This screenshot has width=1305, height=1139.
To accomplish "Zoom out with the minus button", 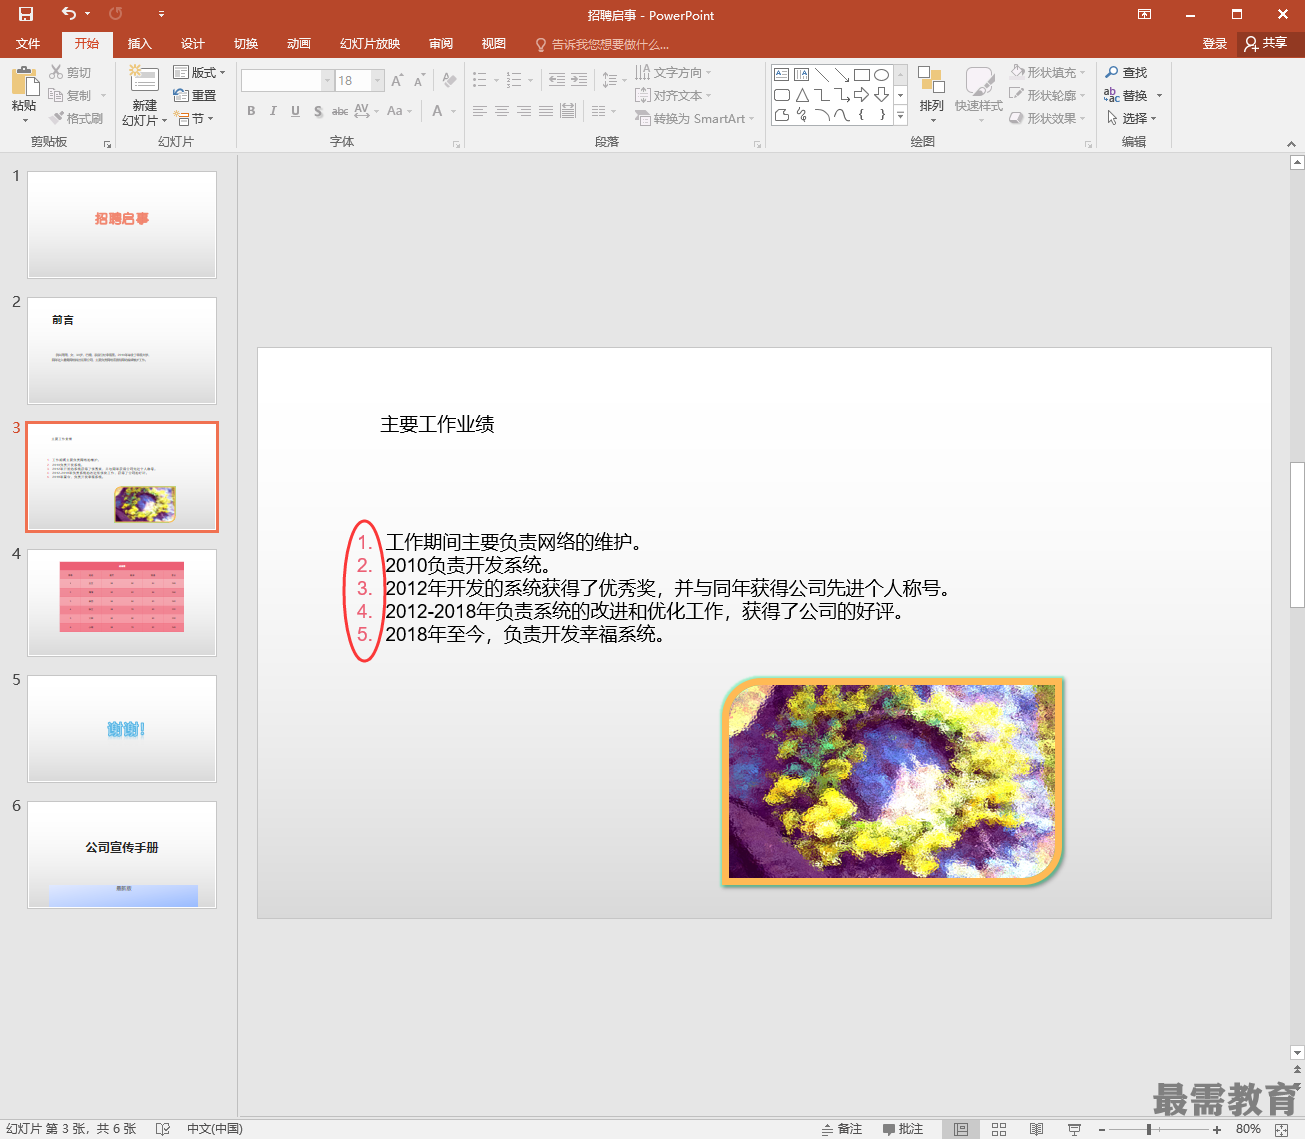I will coord(1101,1129).
